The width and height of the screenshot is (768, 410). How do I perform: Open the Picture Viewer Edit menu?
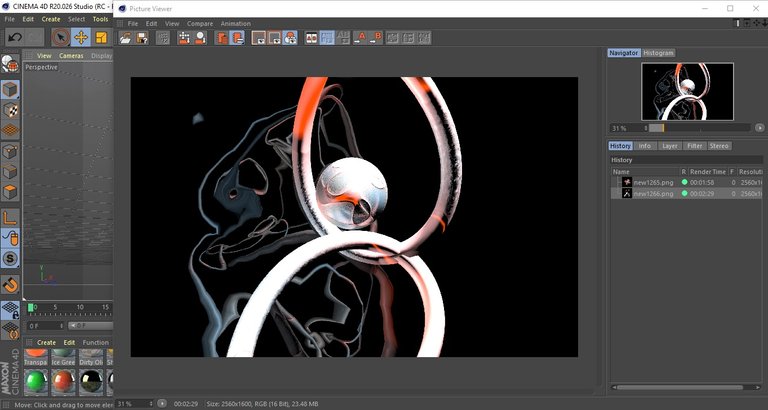click(151, 24)
